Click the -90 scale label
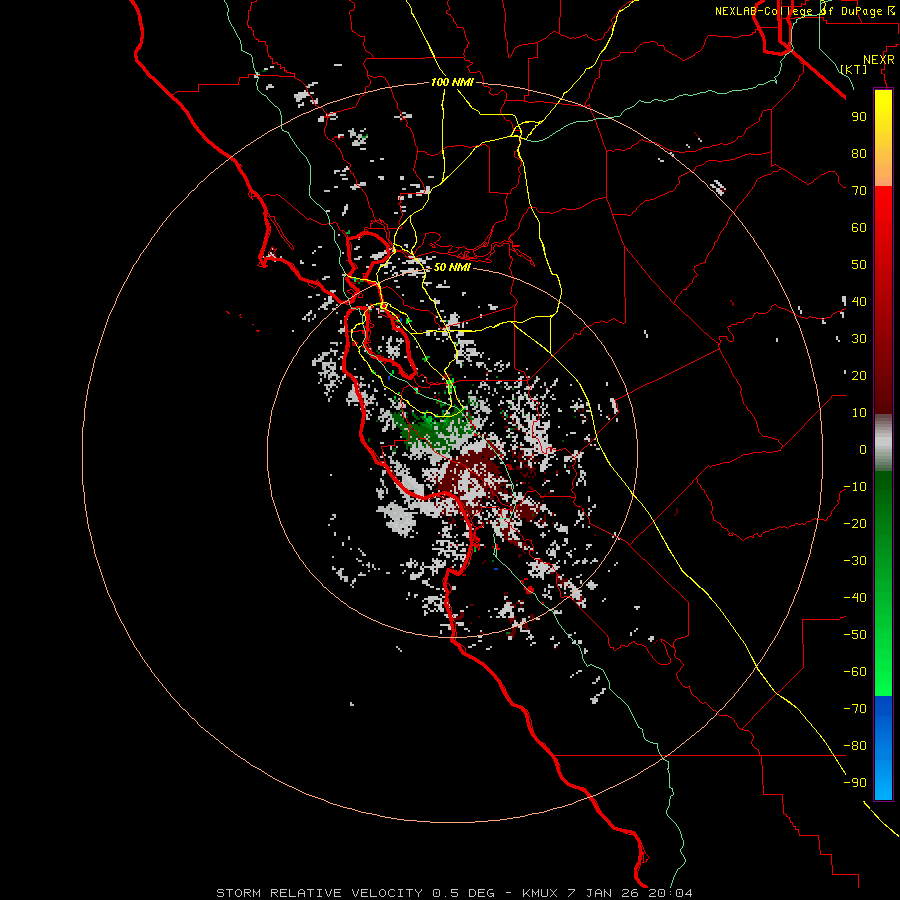The image size is (900, 900). (855, 783)
